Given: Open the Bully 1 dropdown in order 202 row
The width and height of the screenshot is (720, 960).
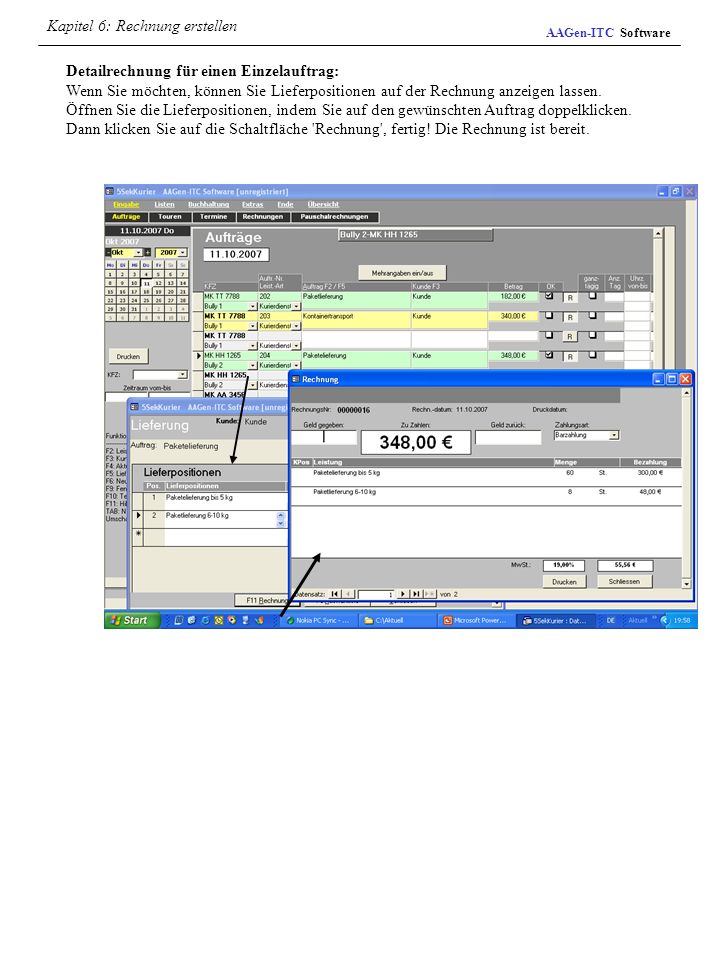Looking at the screenshot, I should pos(252,306).
